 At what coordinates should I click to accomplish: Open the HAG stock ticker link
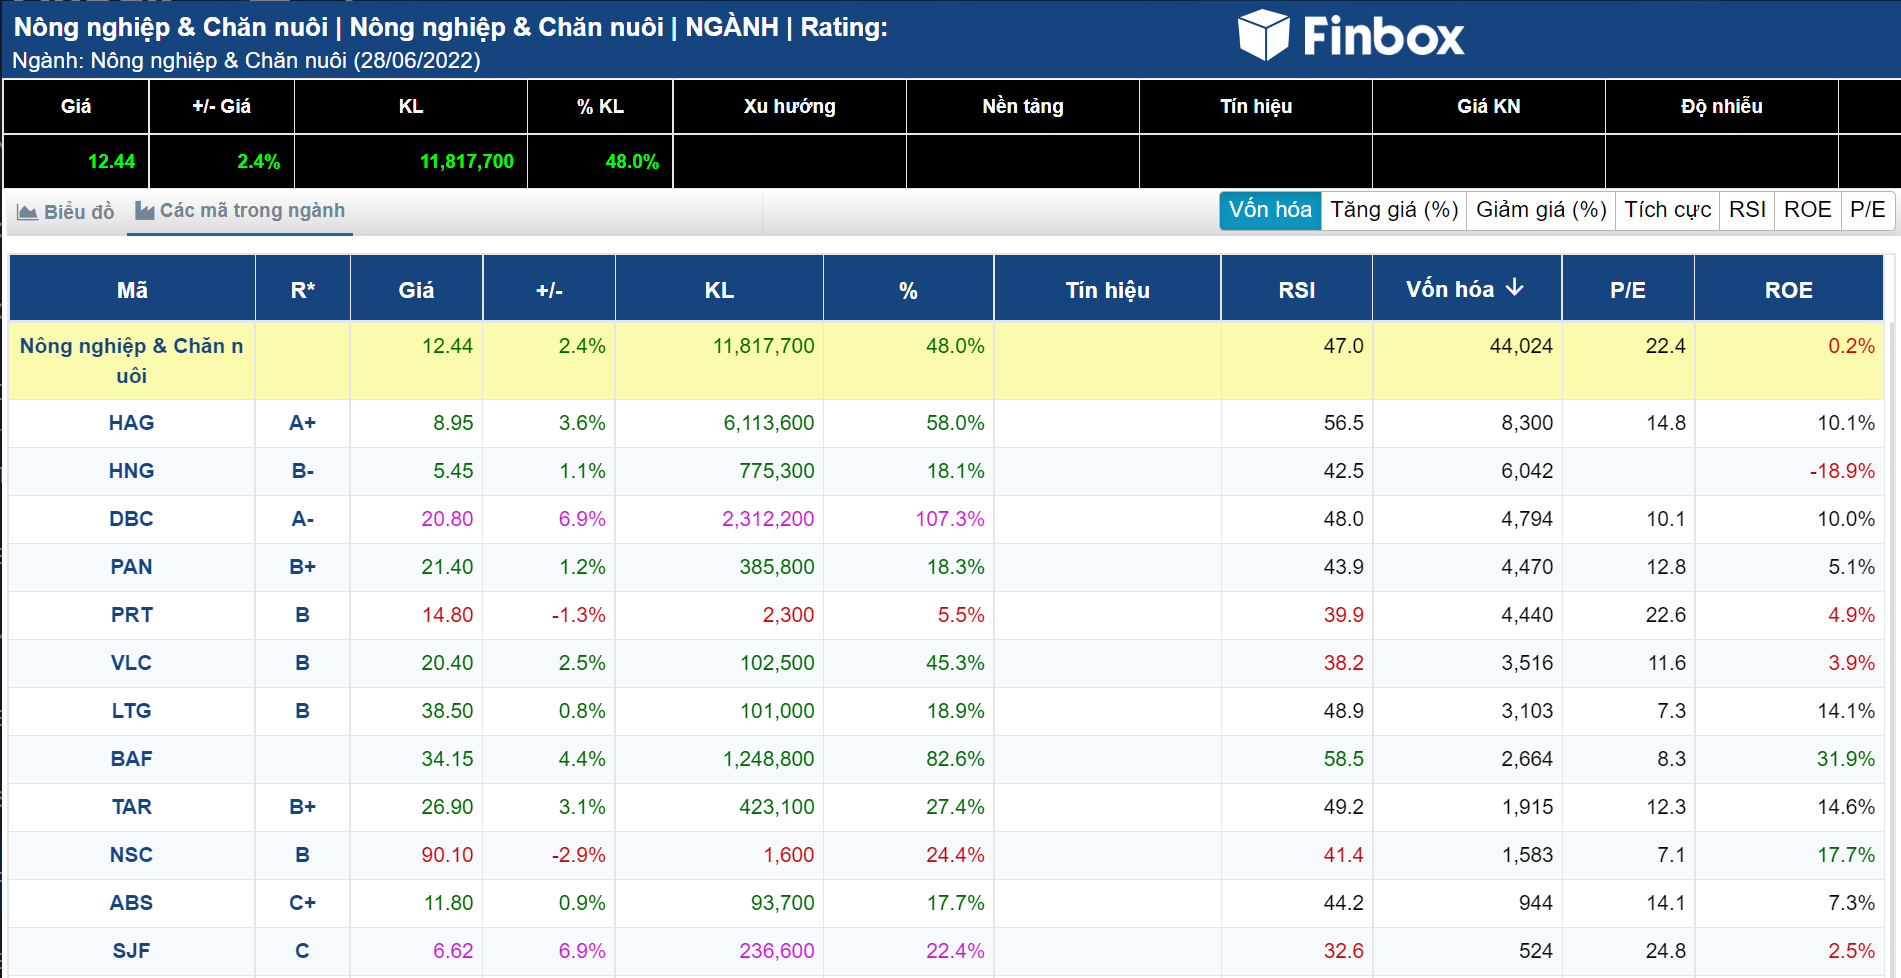click(x=131, y=423)
